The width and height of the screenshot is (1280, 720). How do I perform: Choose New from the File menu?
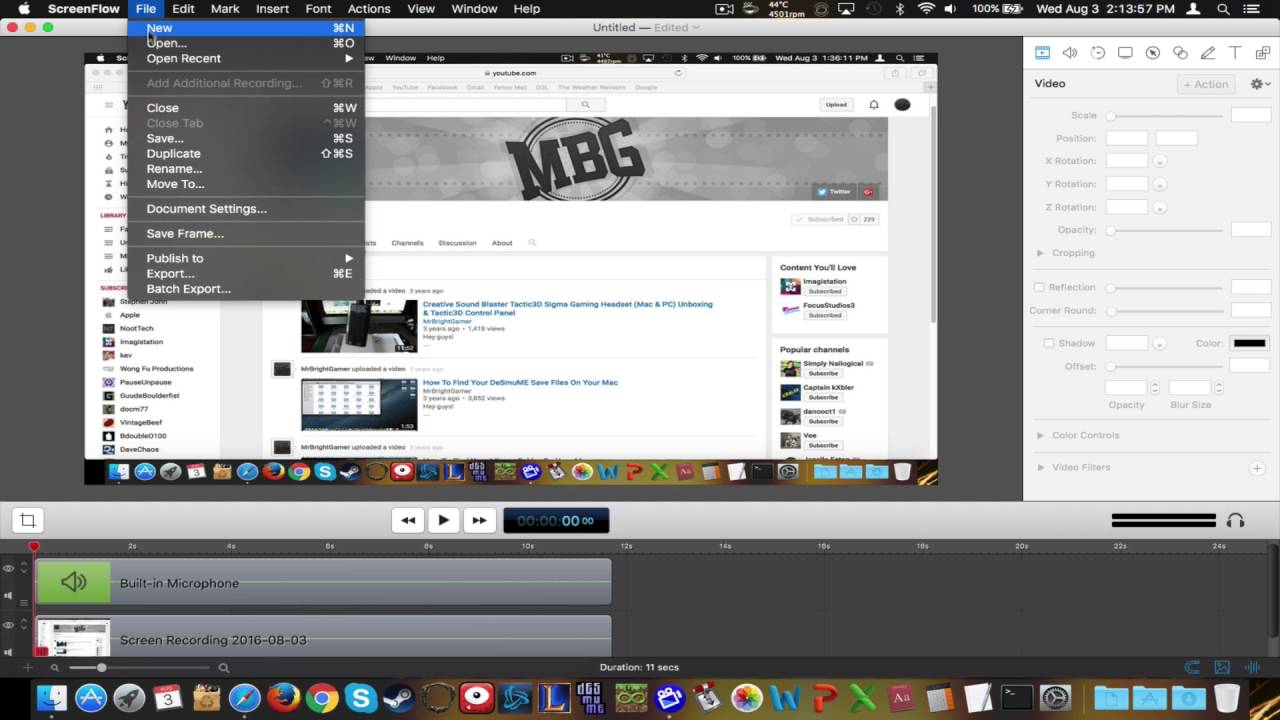pos(246,28)
